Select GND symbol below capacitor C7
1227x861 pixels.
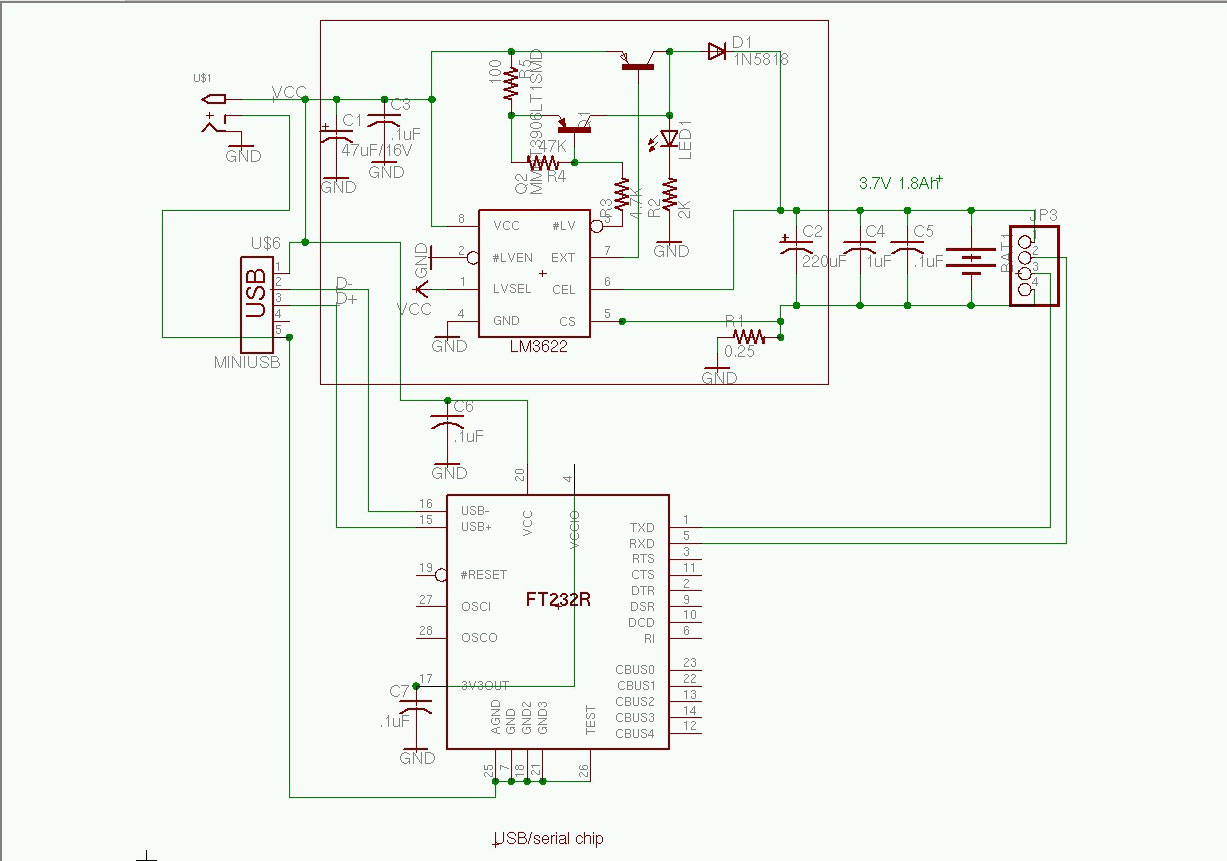tap(417, 752)
